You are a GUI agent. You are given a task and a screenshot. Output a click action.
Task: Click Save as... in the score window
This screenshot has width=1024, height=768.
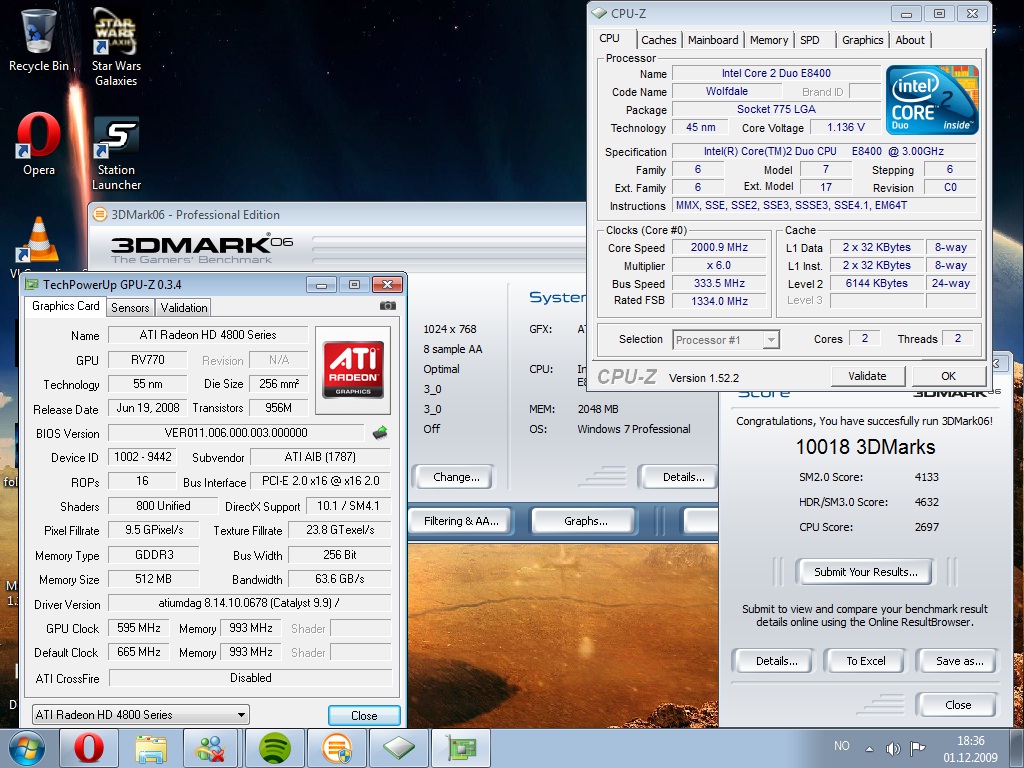959,661
